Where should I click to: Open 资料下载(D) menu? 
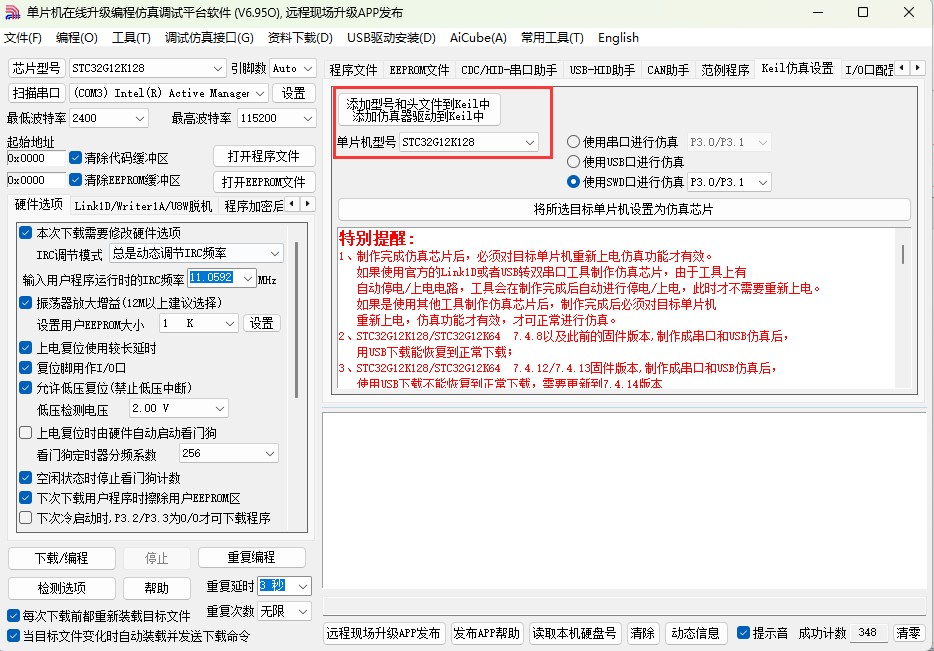300,38
